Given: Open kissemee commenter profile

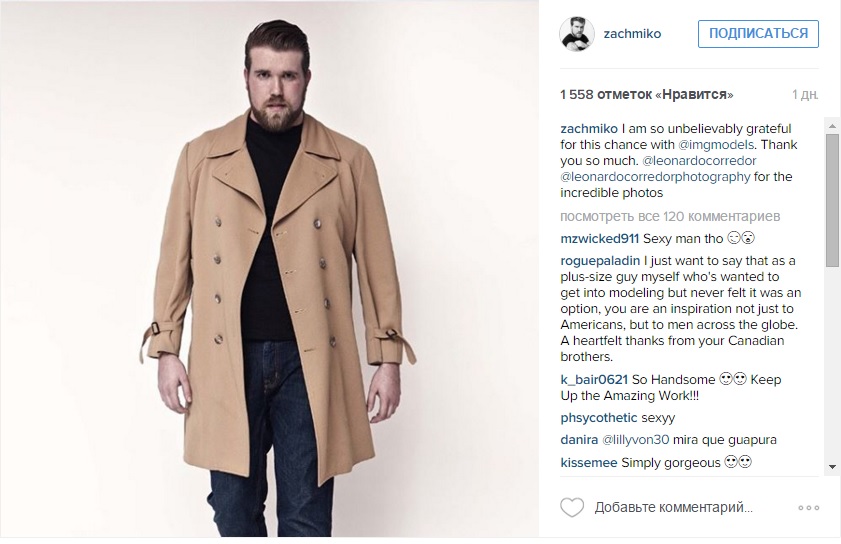Looking at the screenshot, I should pyautogui.click(x=588, y=462).
